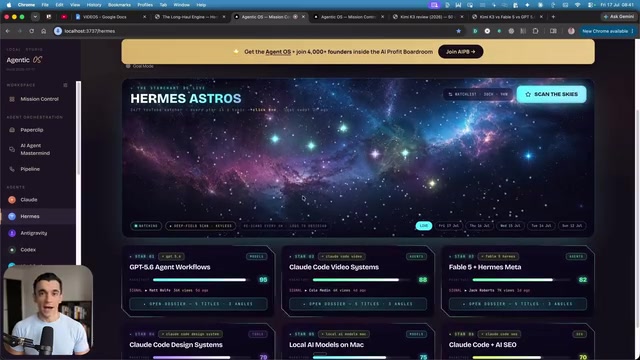This screenshot has width=640, height=360.
Task: Toggle the Deep-Field Scan pill
Action: (x=200, y=226)
